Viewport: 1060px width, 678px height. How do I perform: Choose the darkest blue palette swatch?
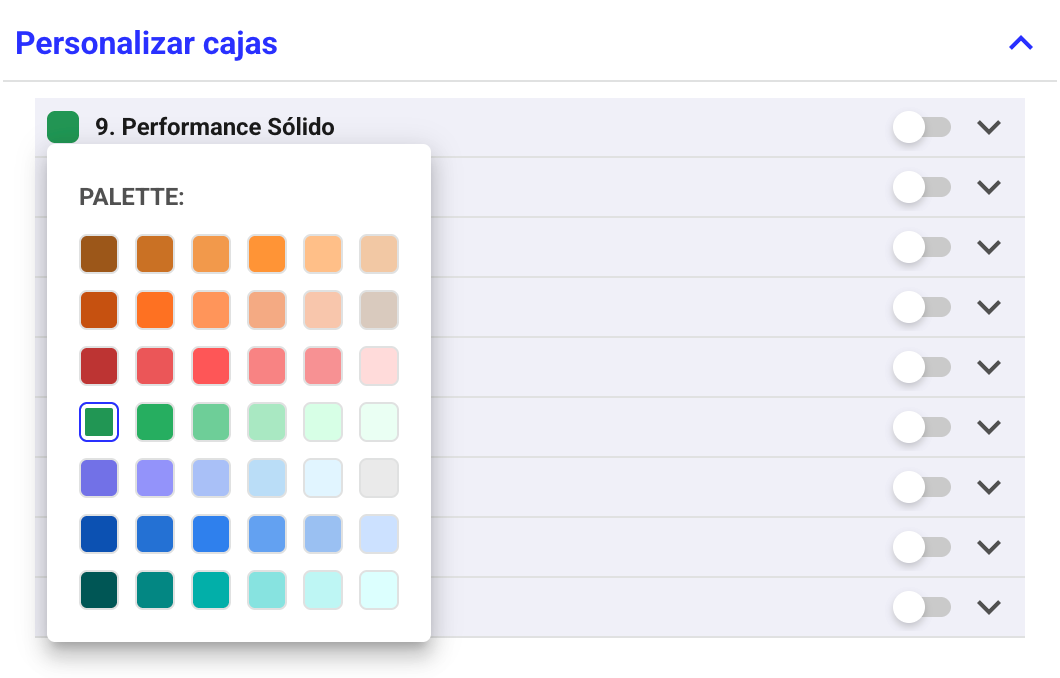pyautogui.click(x=99, y=534)
